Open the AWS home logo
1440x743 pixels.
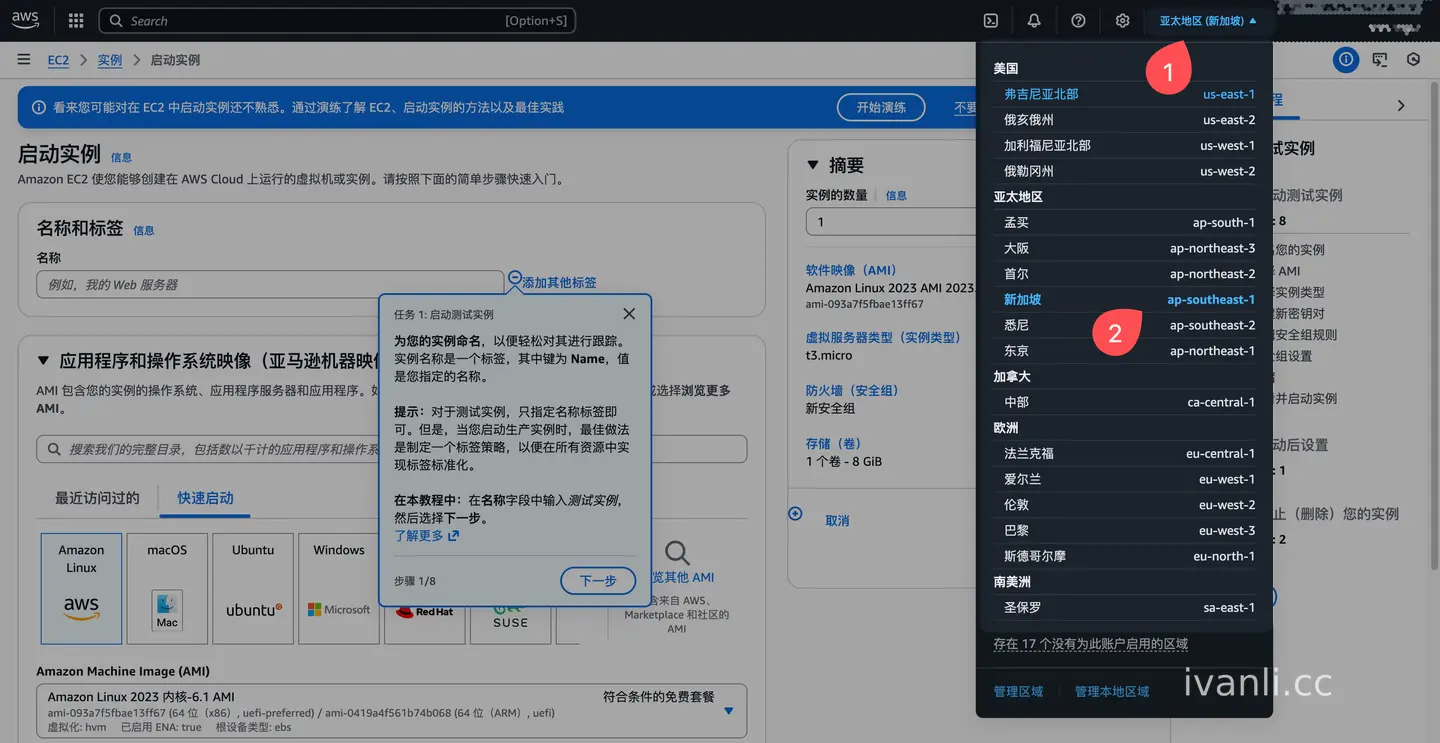click(x=25, y=20)
